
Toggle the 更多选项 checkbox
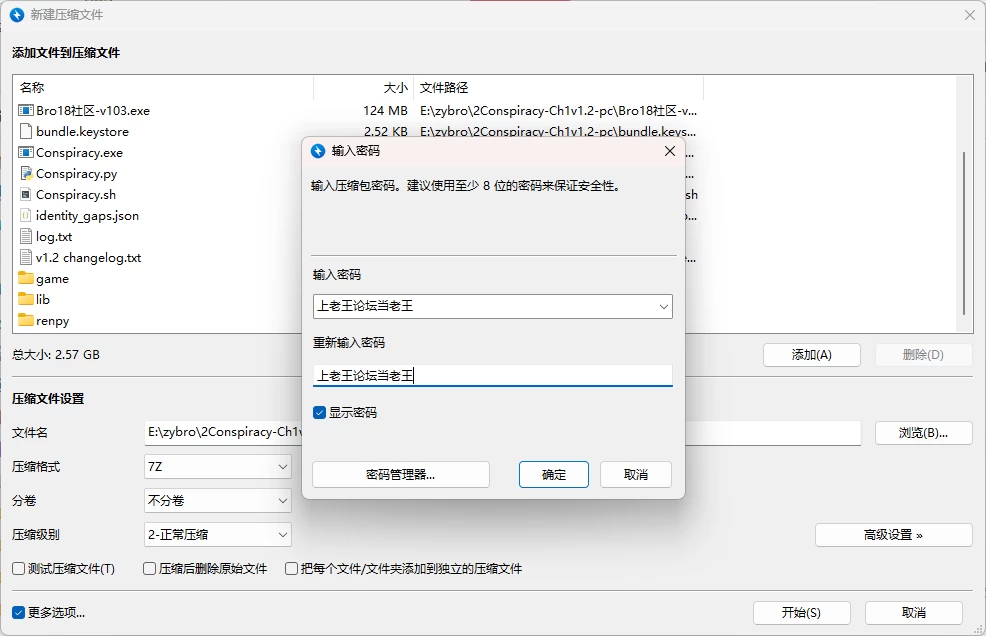18,613
